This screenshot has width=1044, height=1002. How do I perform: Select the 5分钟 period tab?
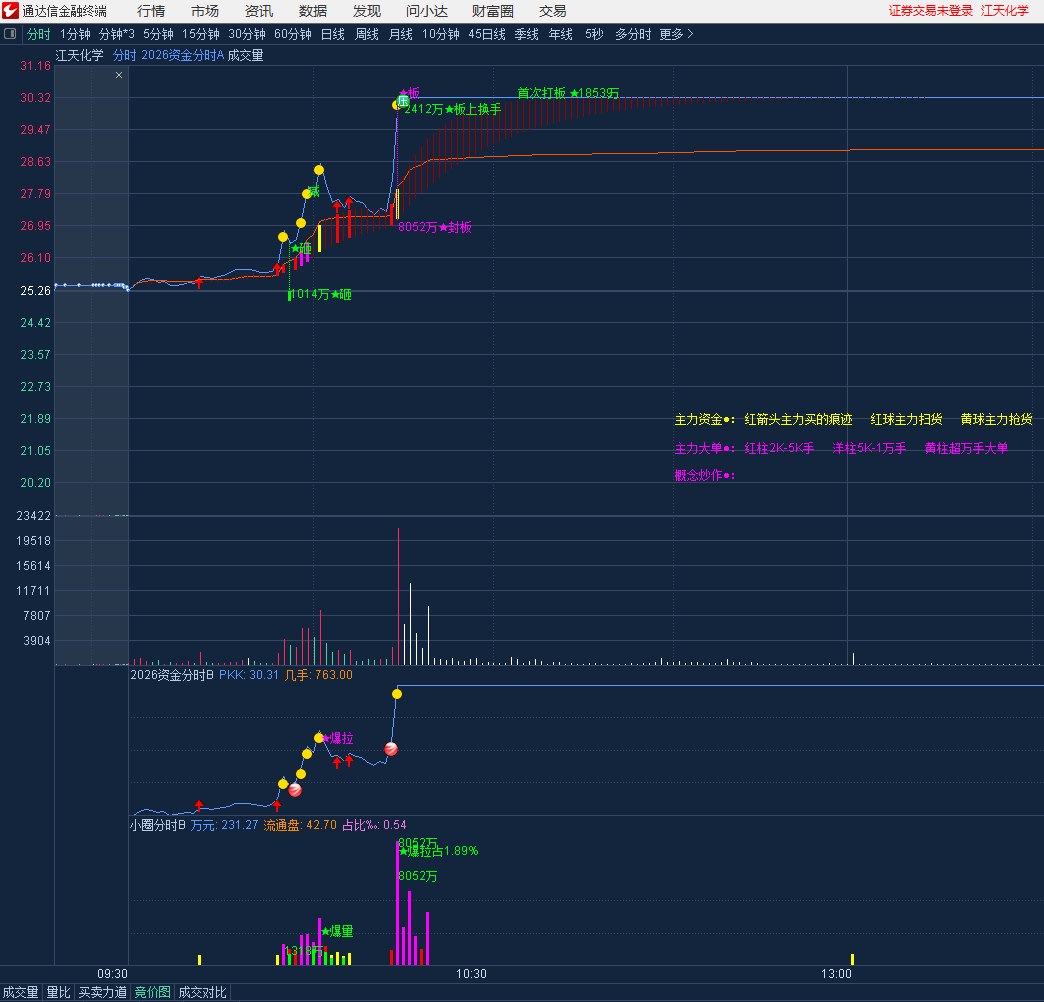coord(158,34)
